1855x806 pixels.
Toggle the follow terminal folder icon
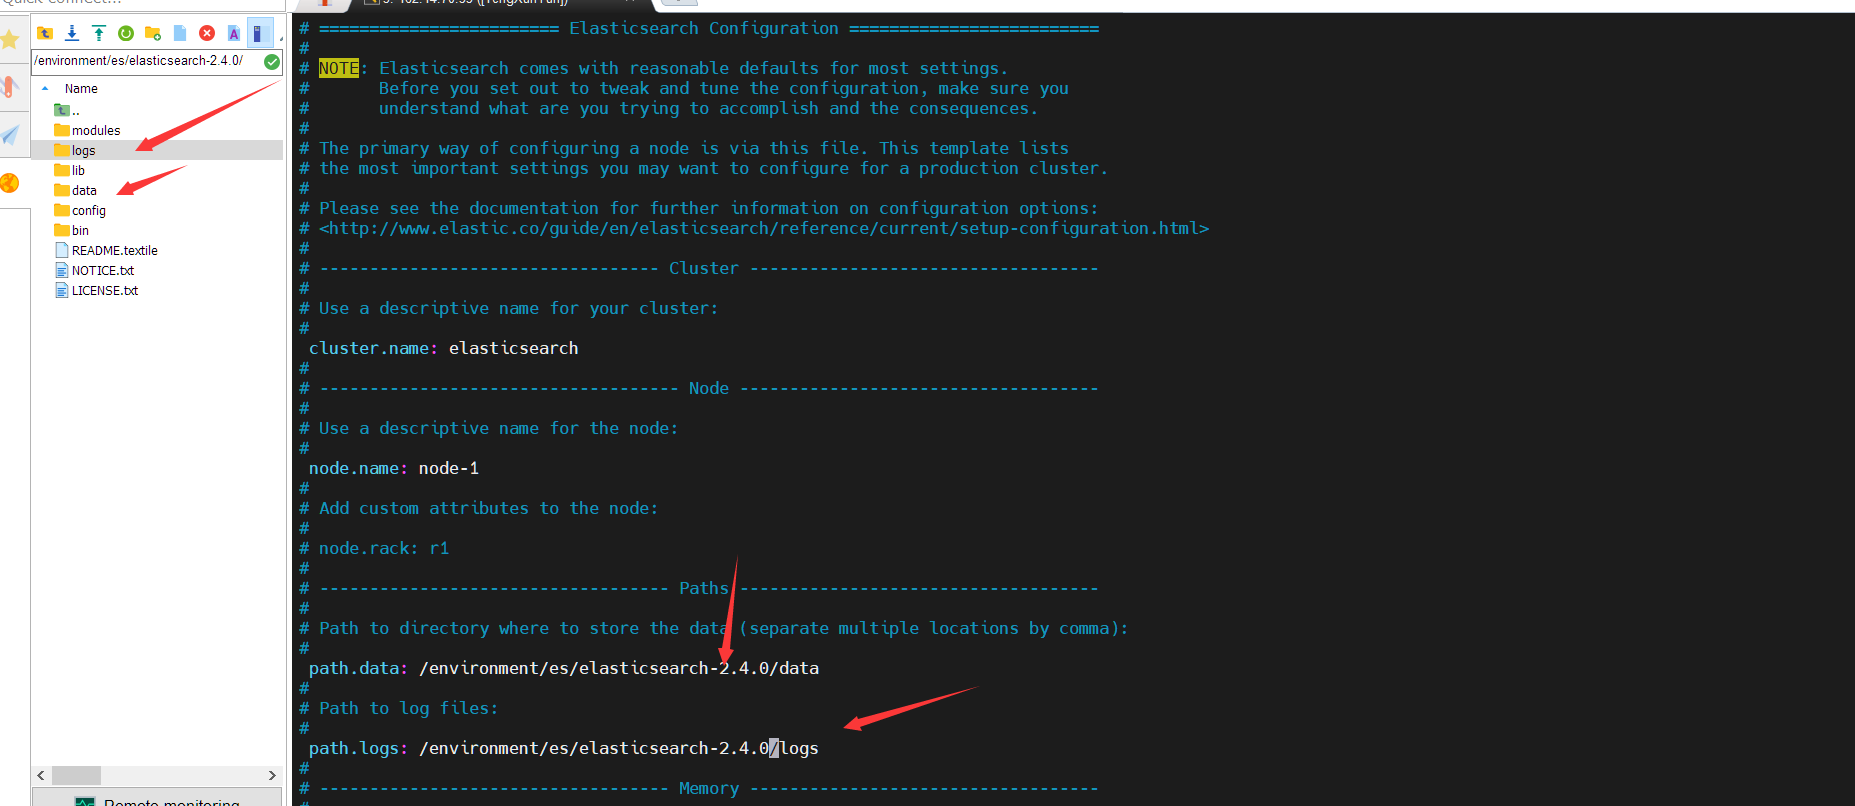(x=259, y=33)
